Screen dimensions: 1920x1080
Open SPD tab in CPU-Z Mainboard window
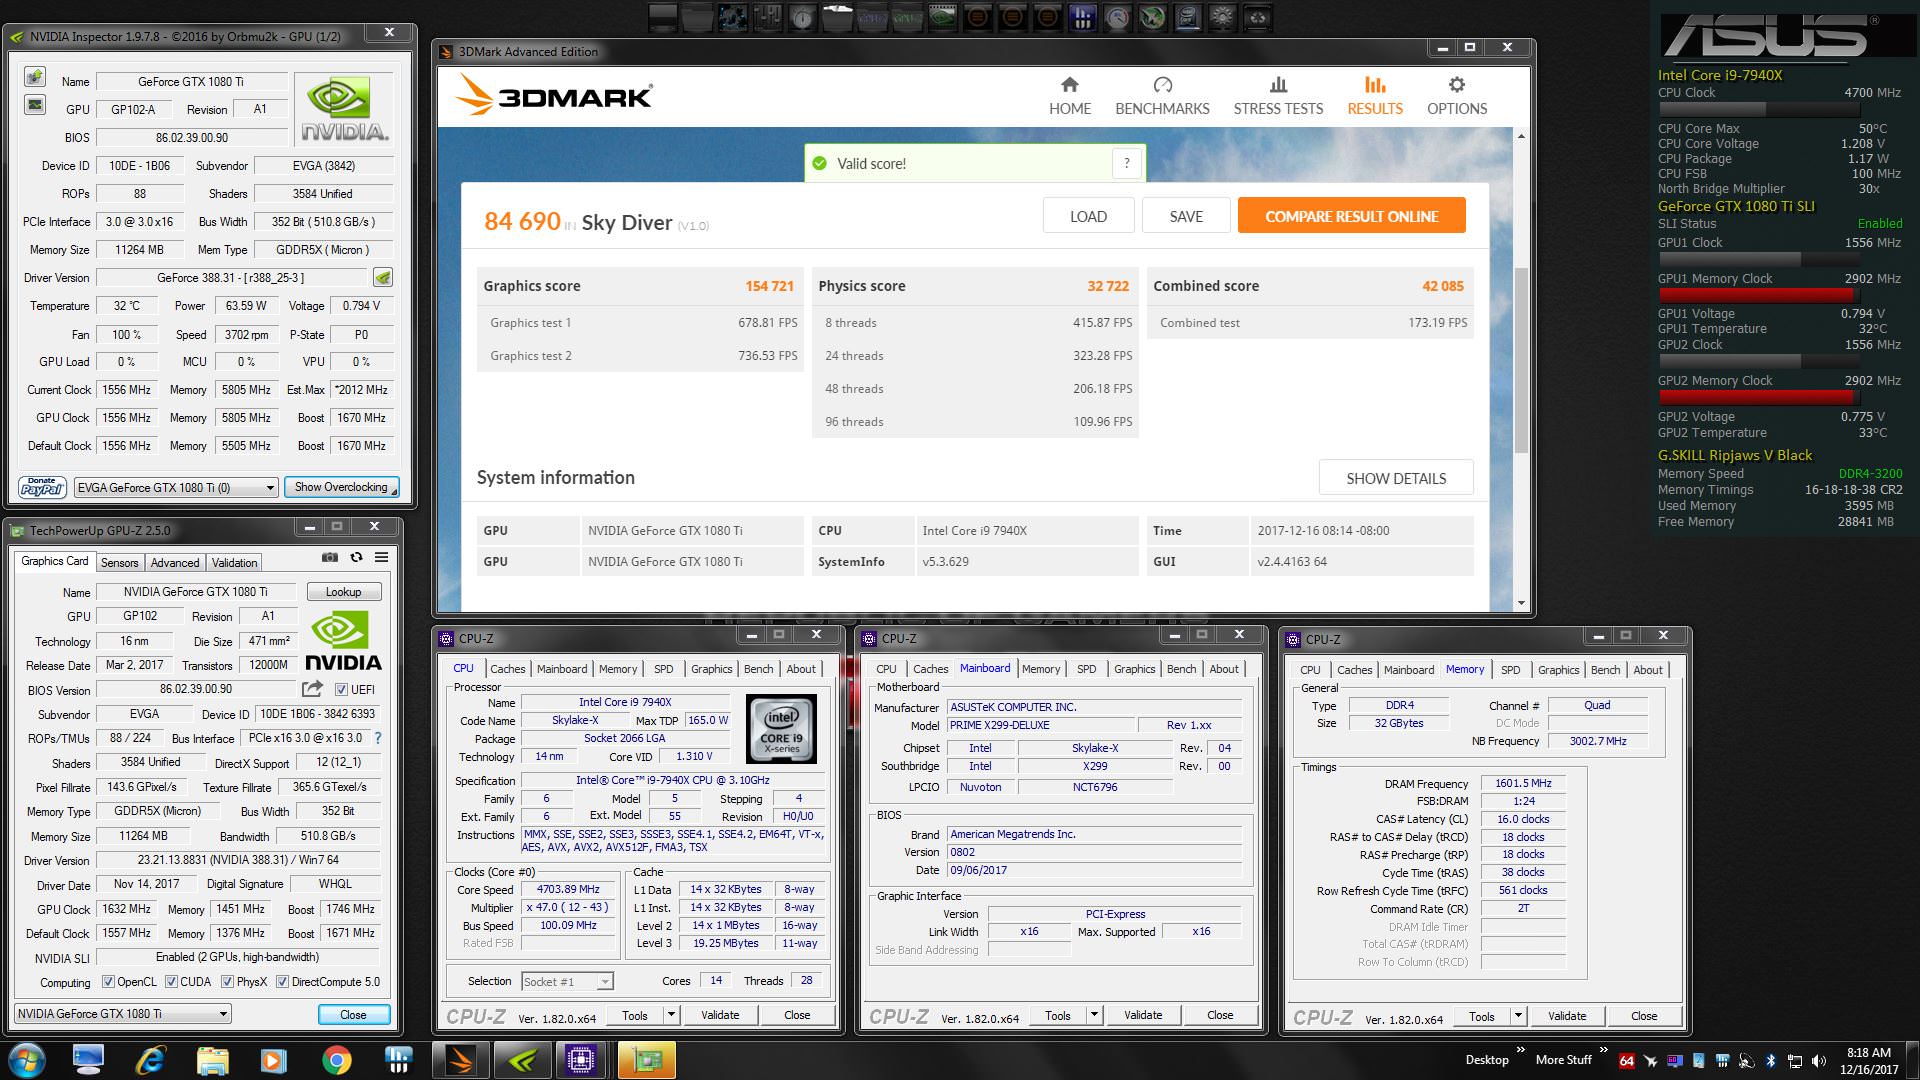(1086, 669)
